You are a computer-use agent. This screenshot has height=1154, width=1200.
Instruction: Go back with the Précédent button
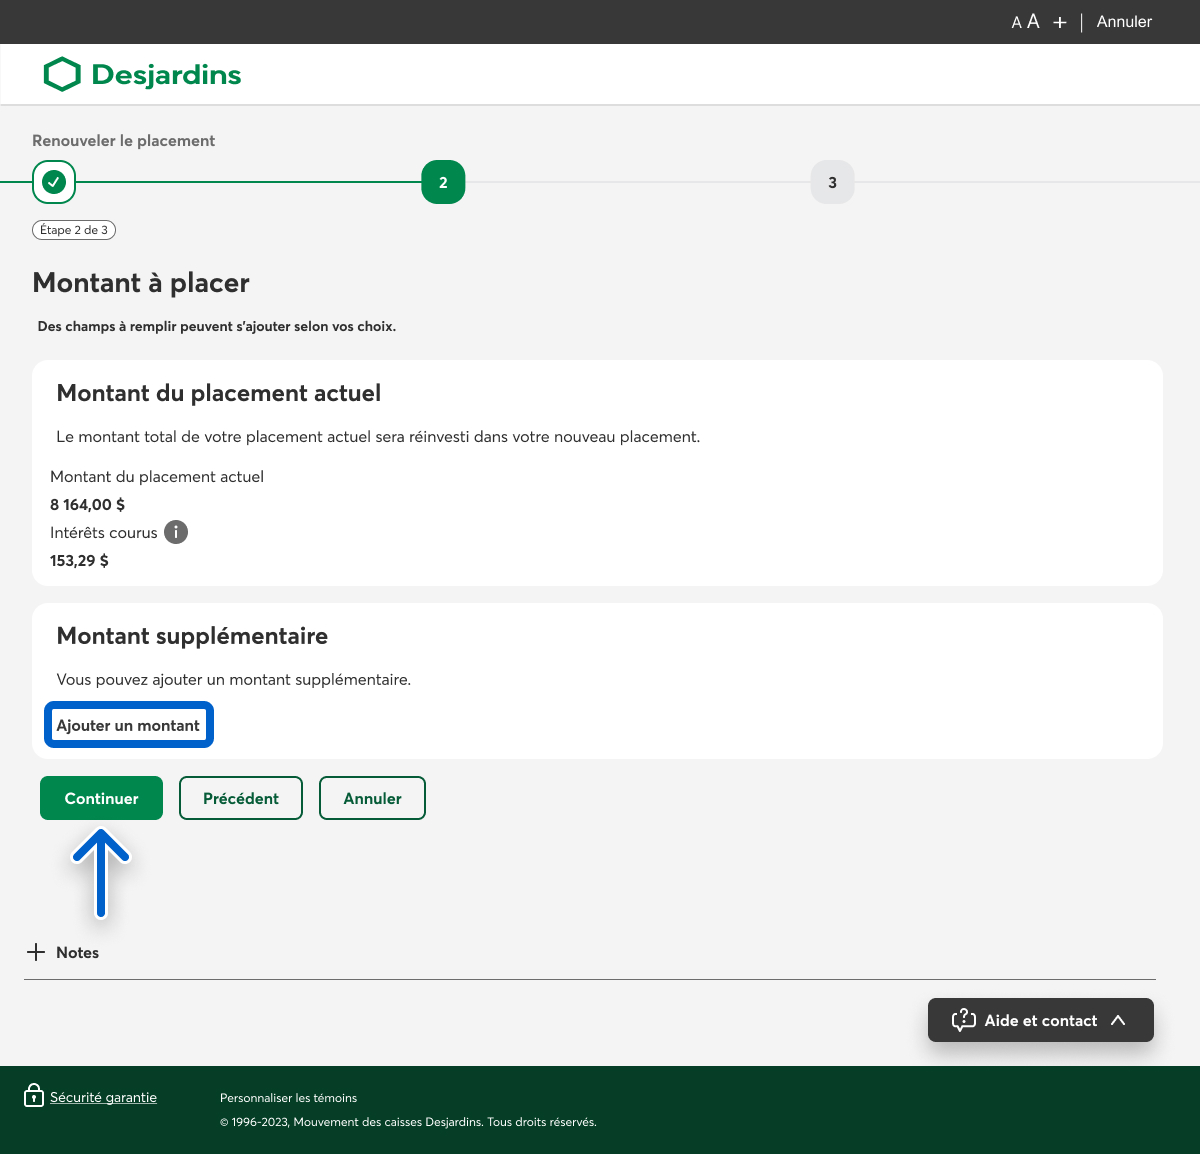tap(241, 798)
